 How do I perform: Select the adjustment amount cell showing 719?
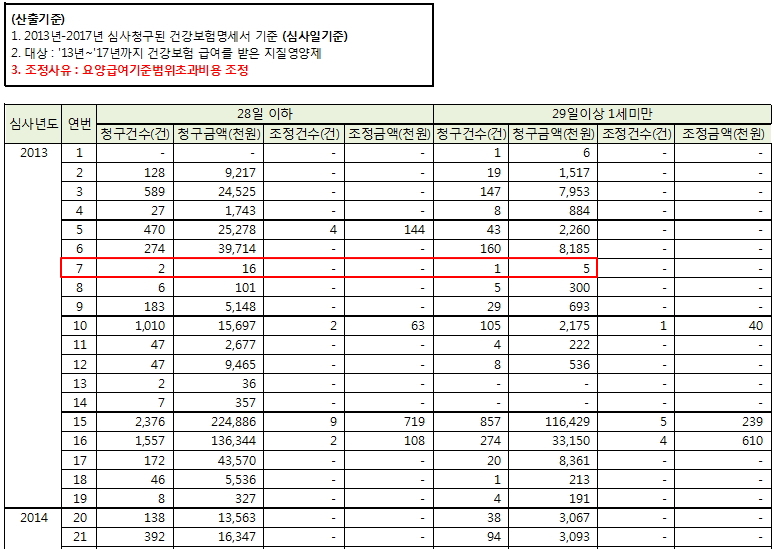[x=388, y=421]
